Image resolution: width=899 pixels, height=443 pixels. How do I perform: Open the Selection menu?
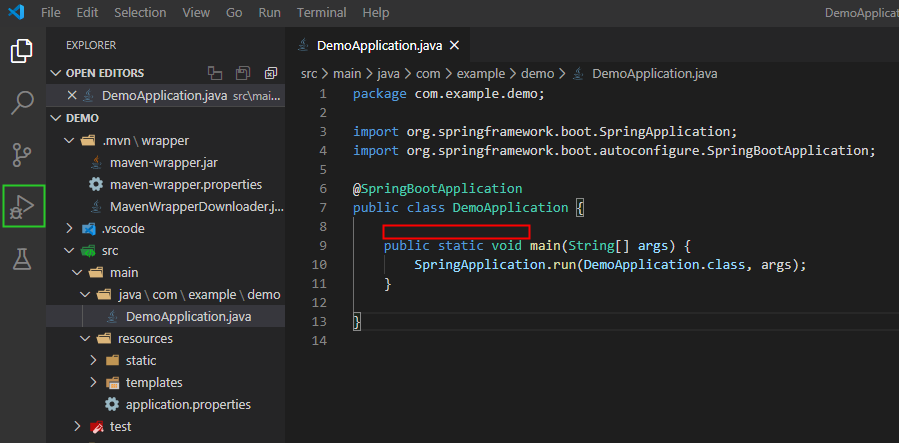click(x=140, y=12)
